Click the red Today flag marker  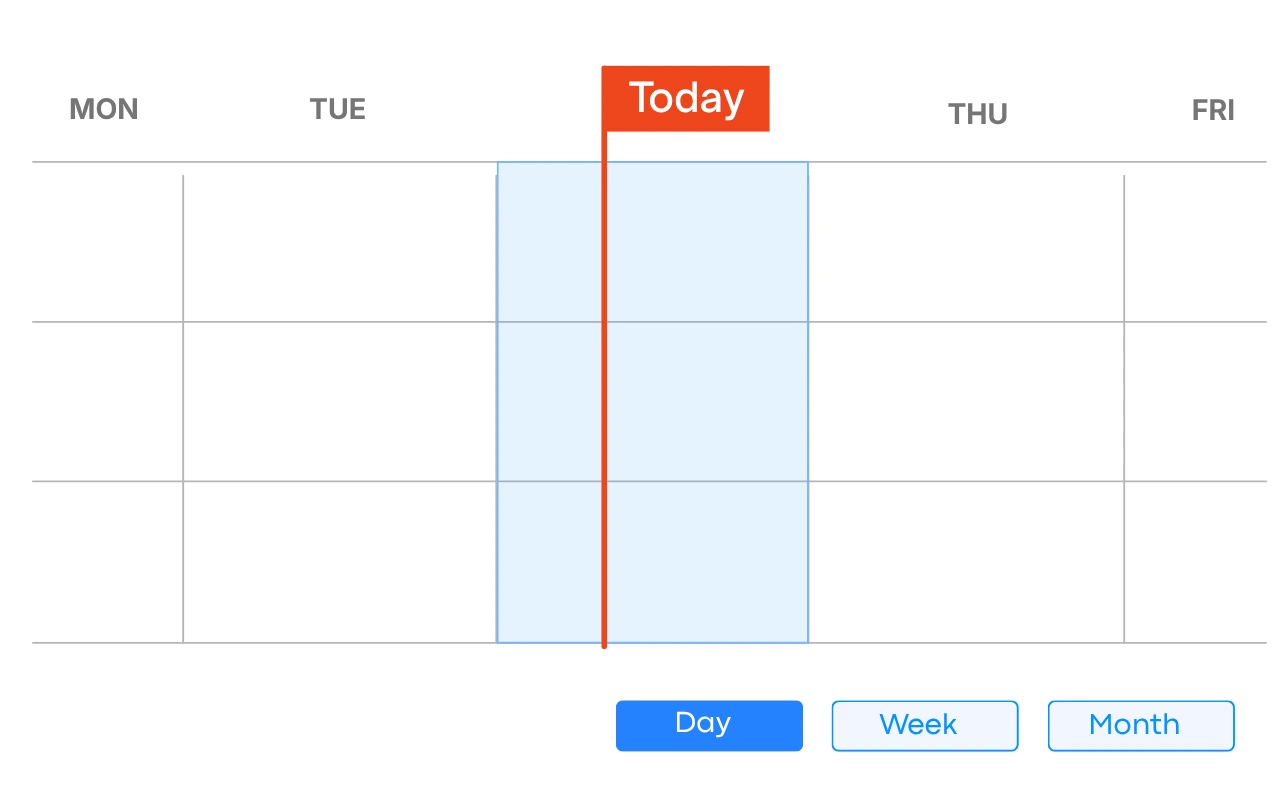pyautogui.click(x=685, y=97)
